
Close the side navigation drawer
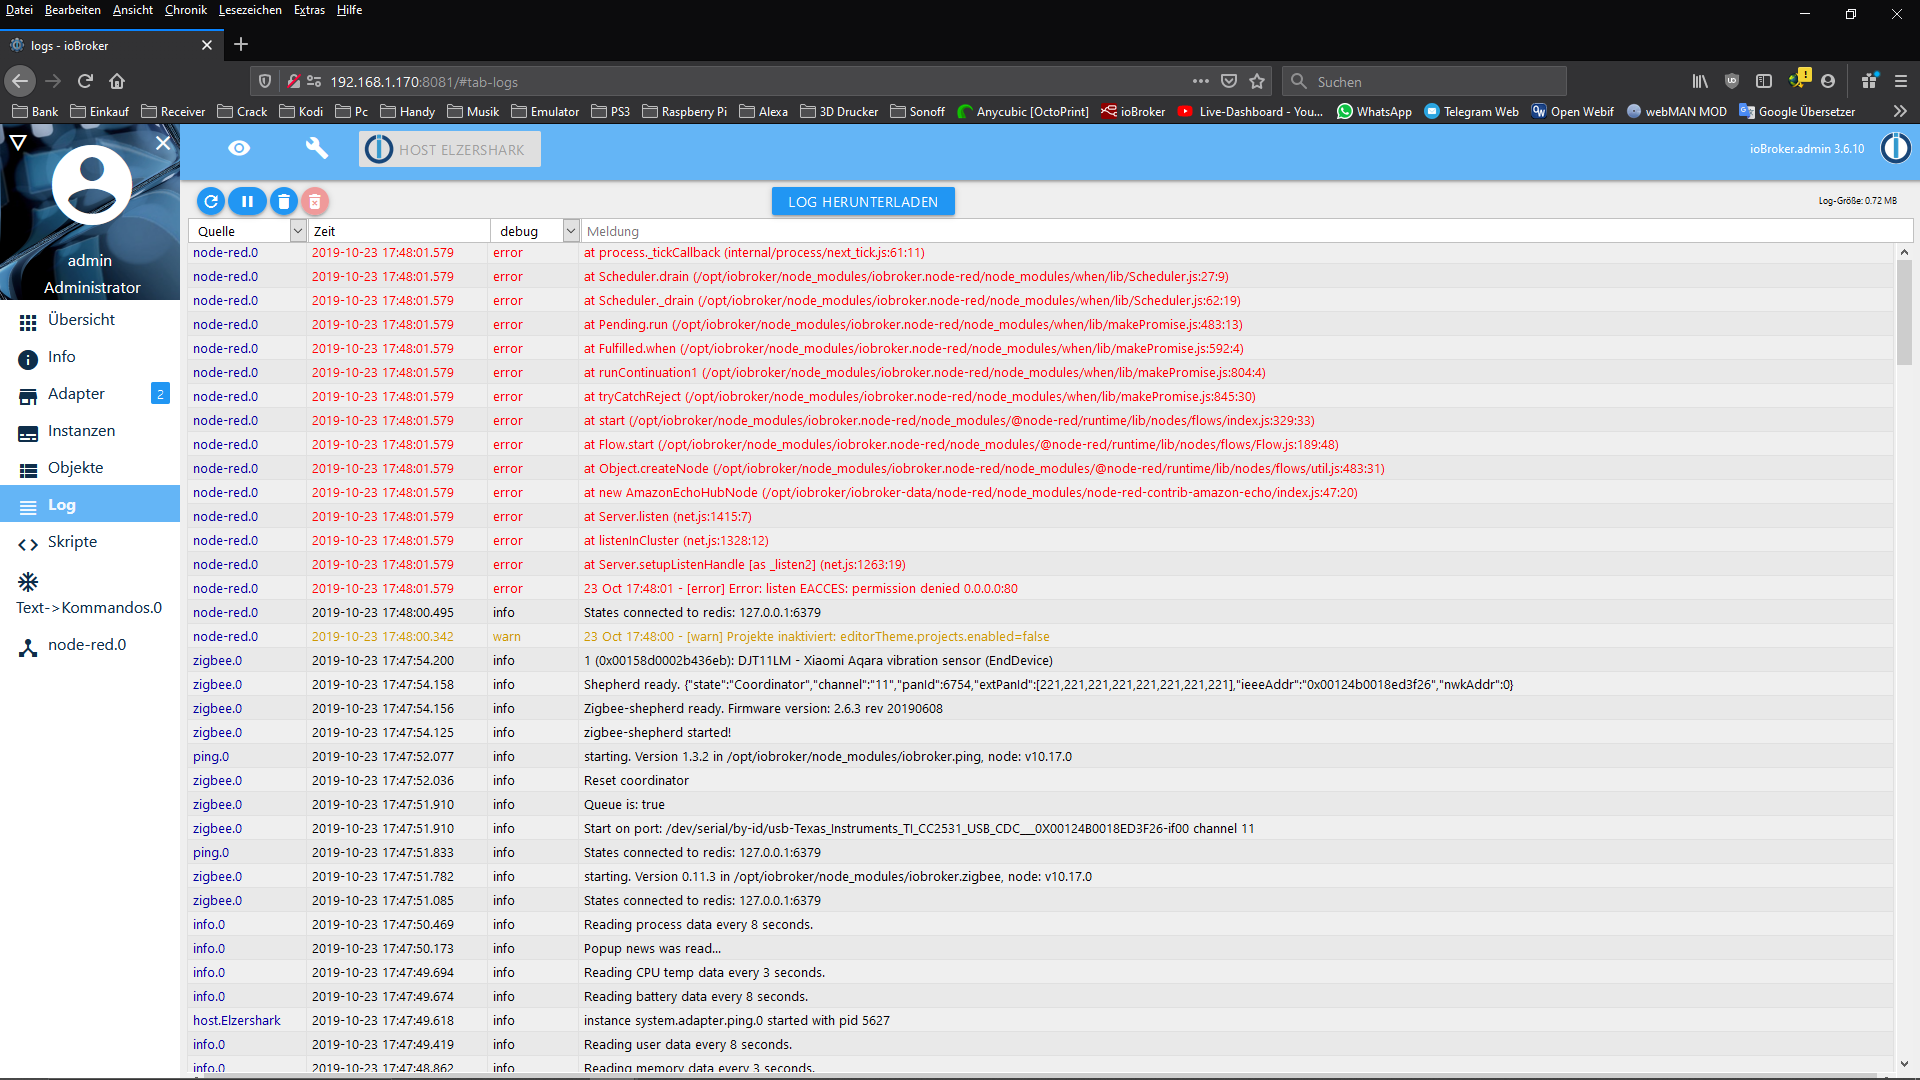163,143
